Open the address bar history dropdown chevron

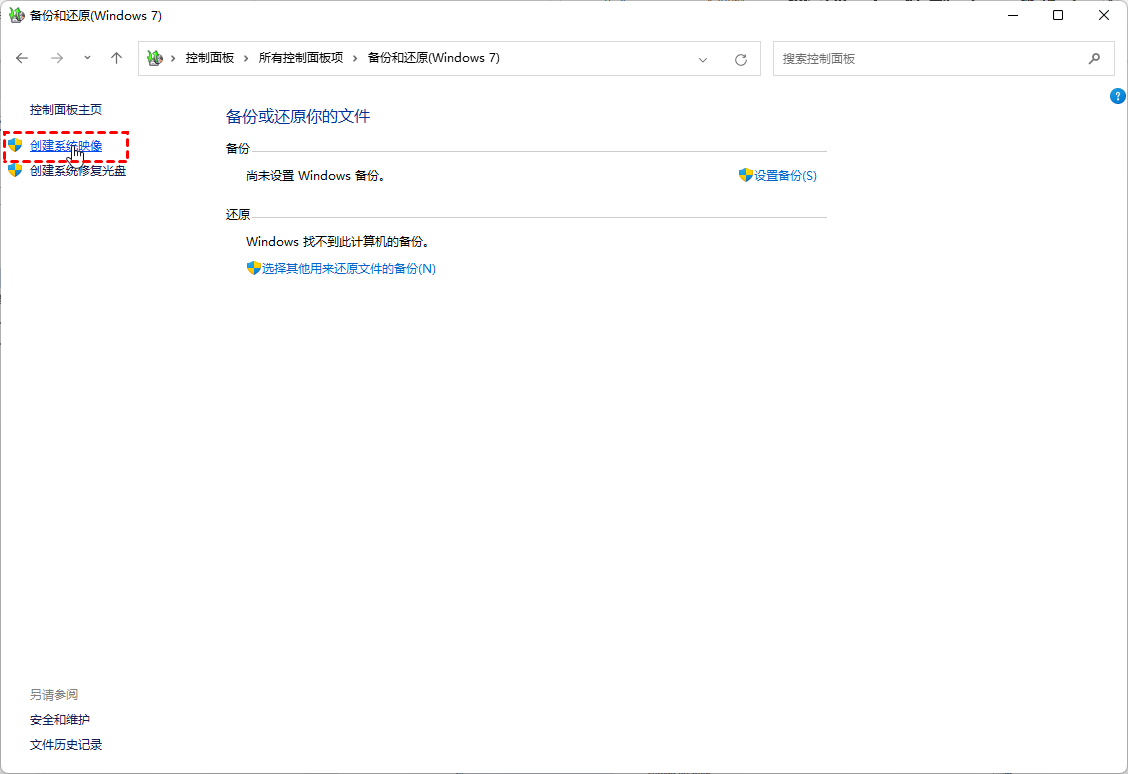703,58
